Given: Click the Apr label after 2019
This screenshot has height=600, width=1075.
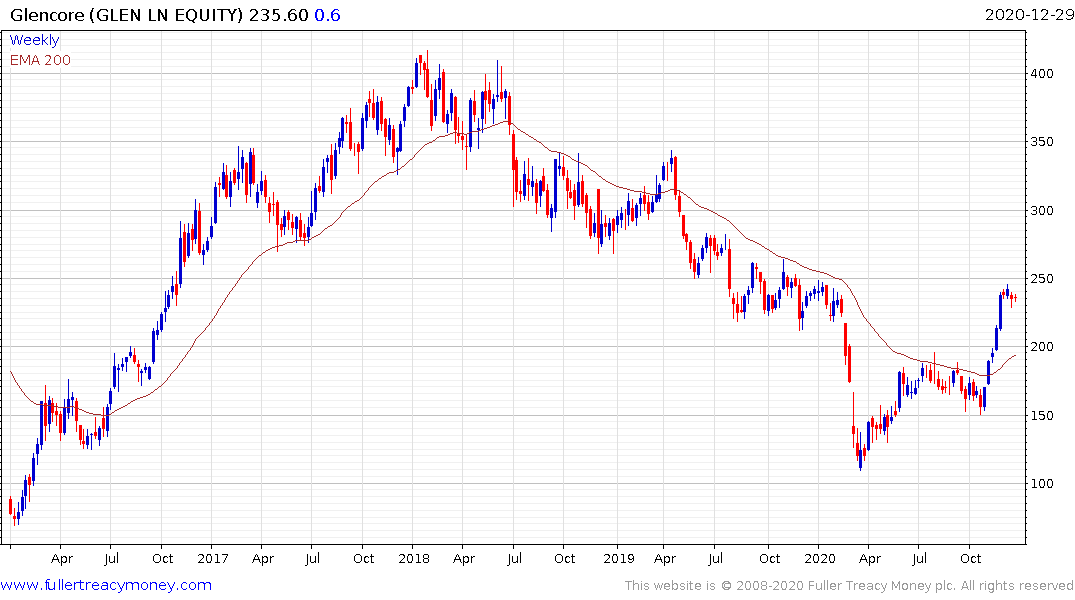Looking at the screenshot, I should [x=665, y=558].
